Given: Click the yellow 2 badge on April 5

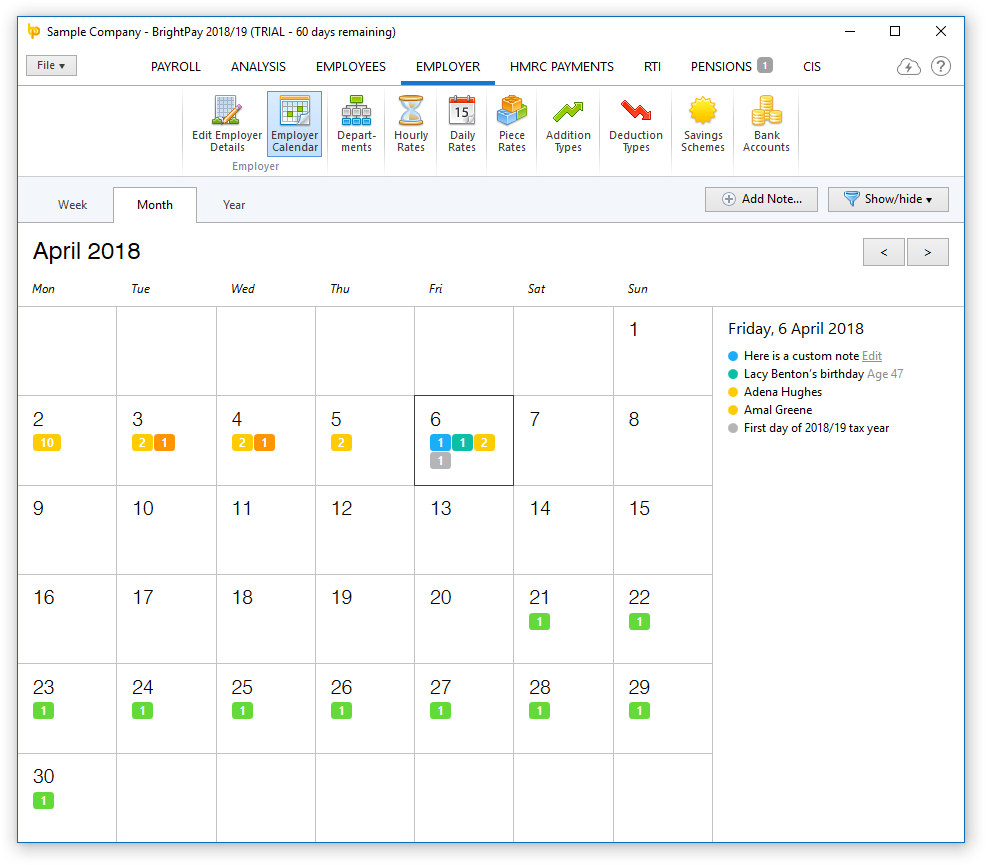Looking at the screenshot, I should [x=341, y=443].
